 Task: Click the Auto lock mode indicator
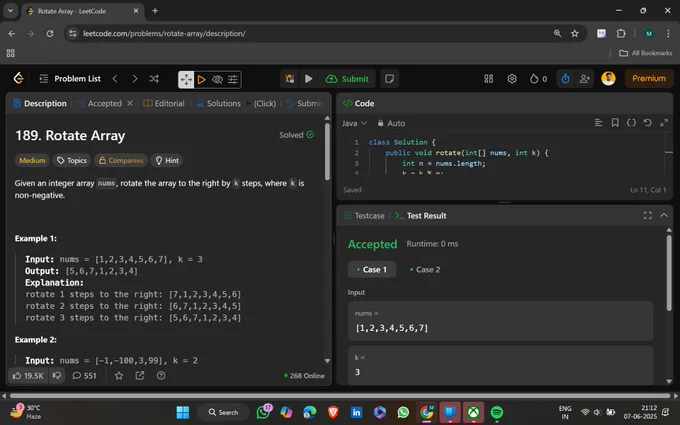click(391, 123)
